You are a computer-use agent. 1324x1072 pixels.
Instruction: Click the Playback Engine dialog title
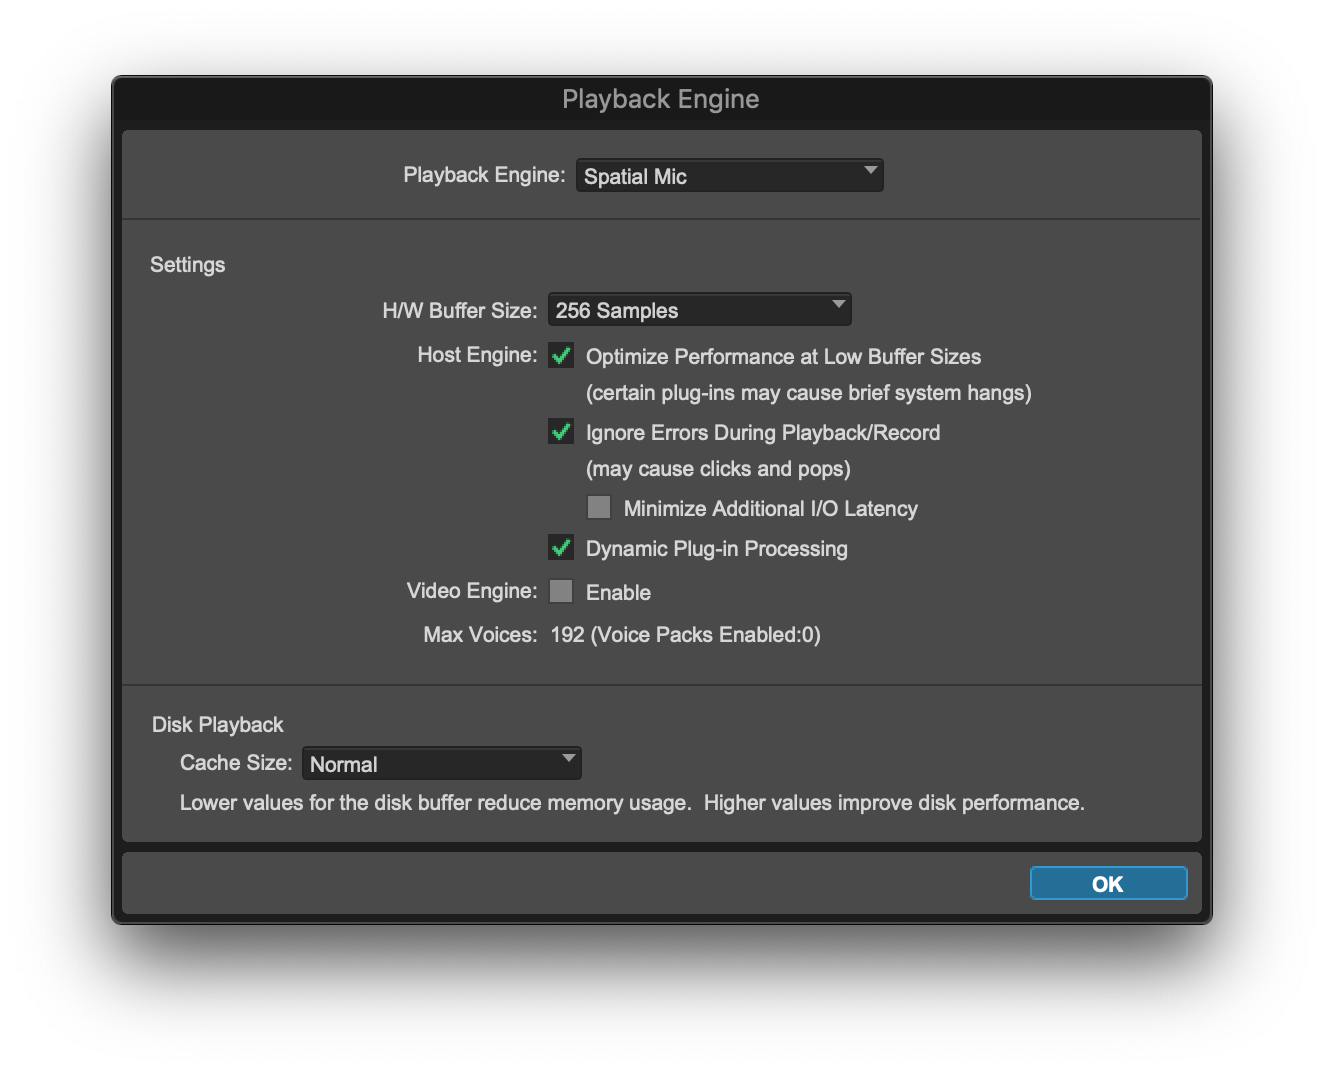tap(660, 98)
